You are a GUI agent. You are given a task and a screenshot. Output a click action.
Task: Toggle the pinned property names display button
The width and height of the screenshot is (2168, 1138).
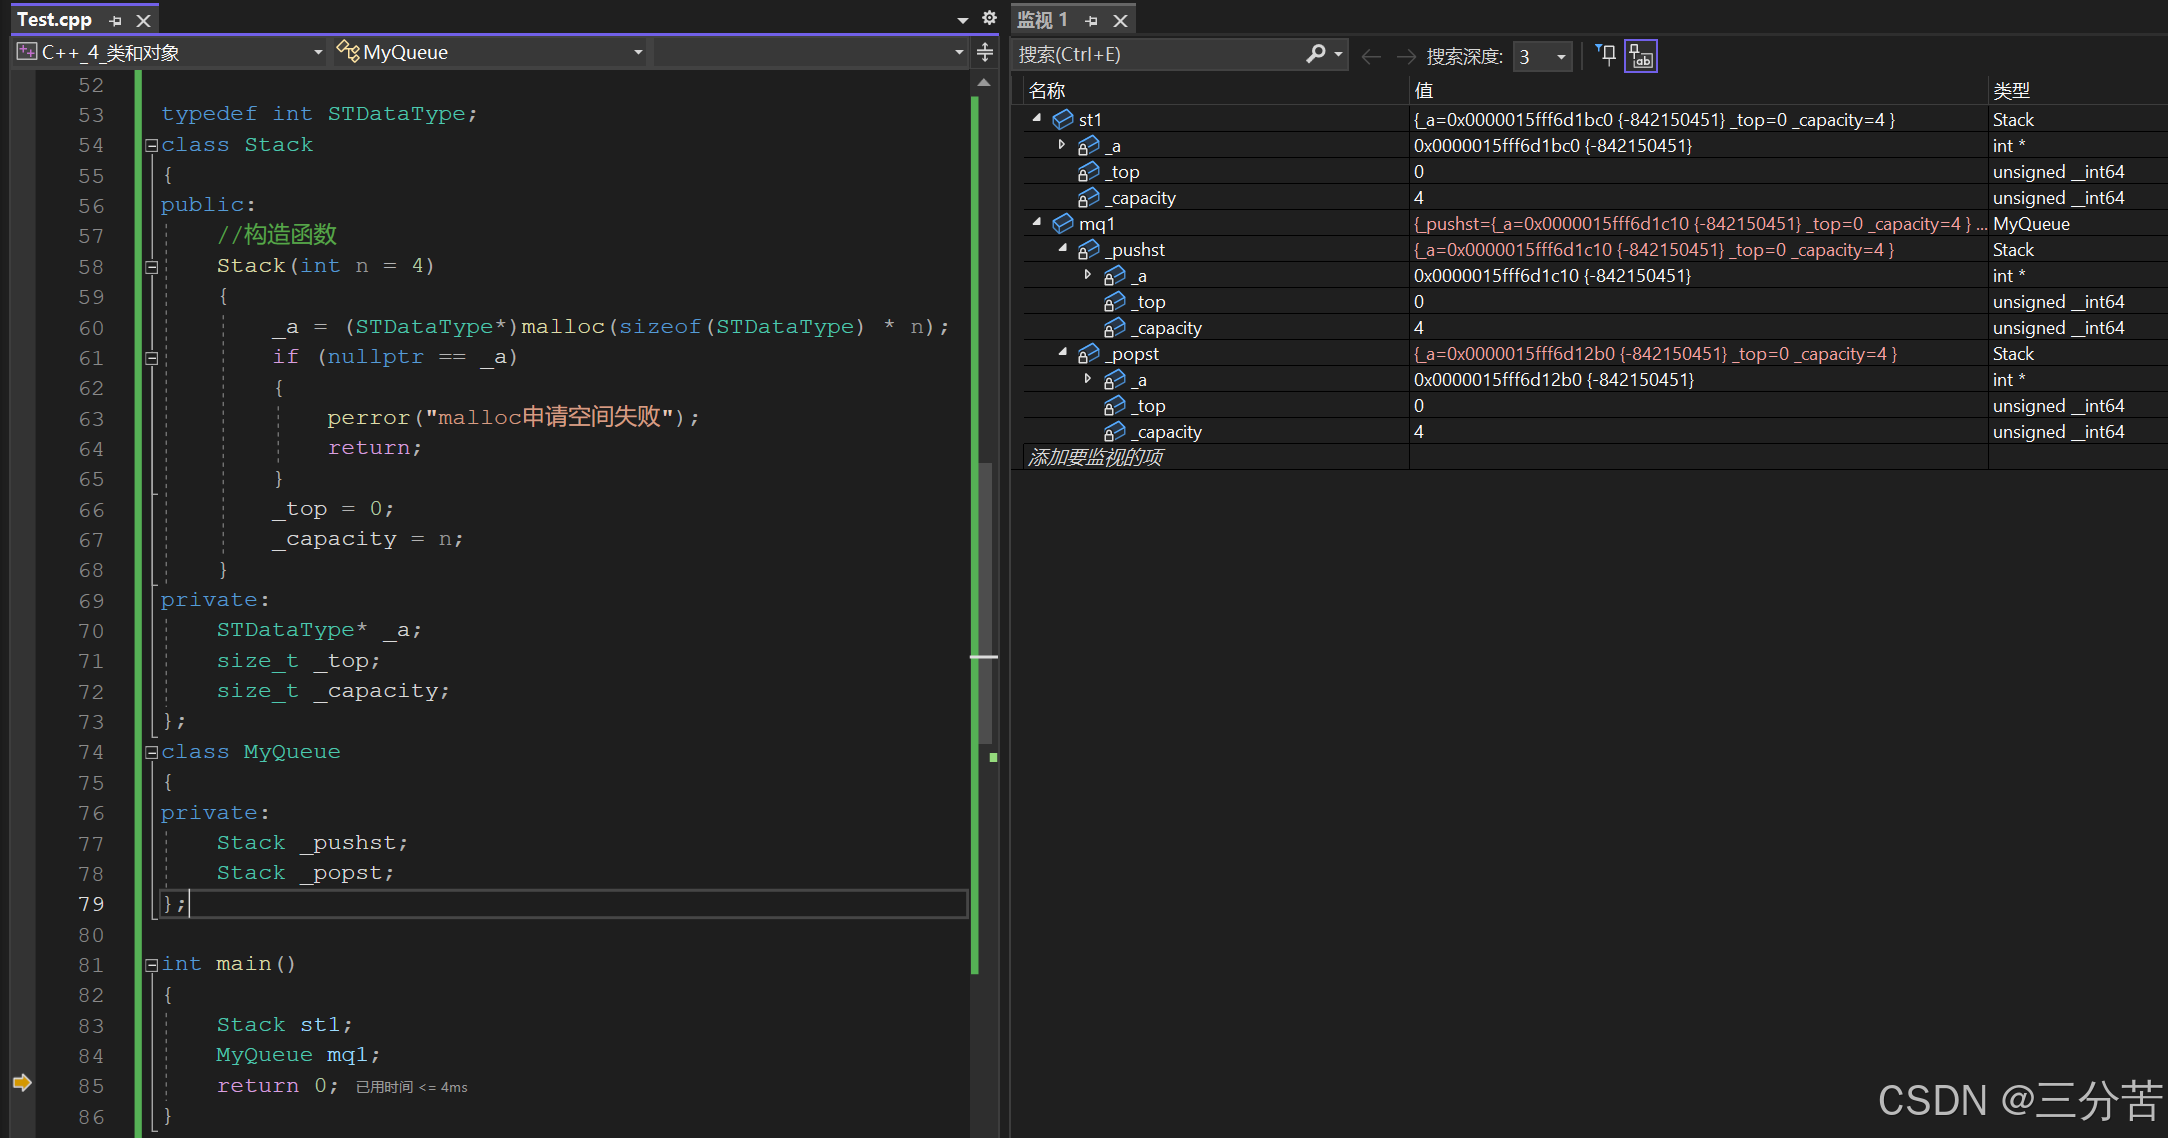coord(1641,56)
